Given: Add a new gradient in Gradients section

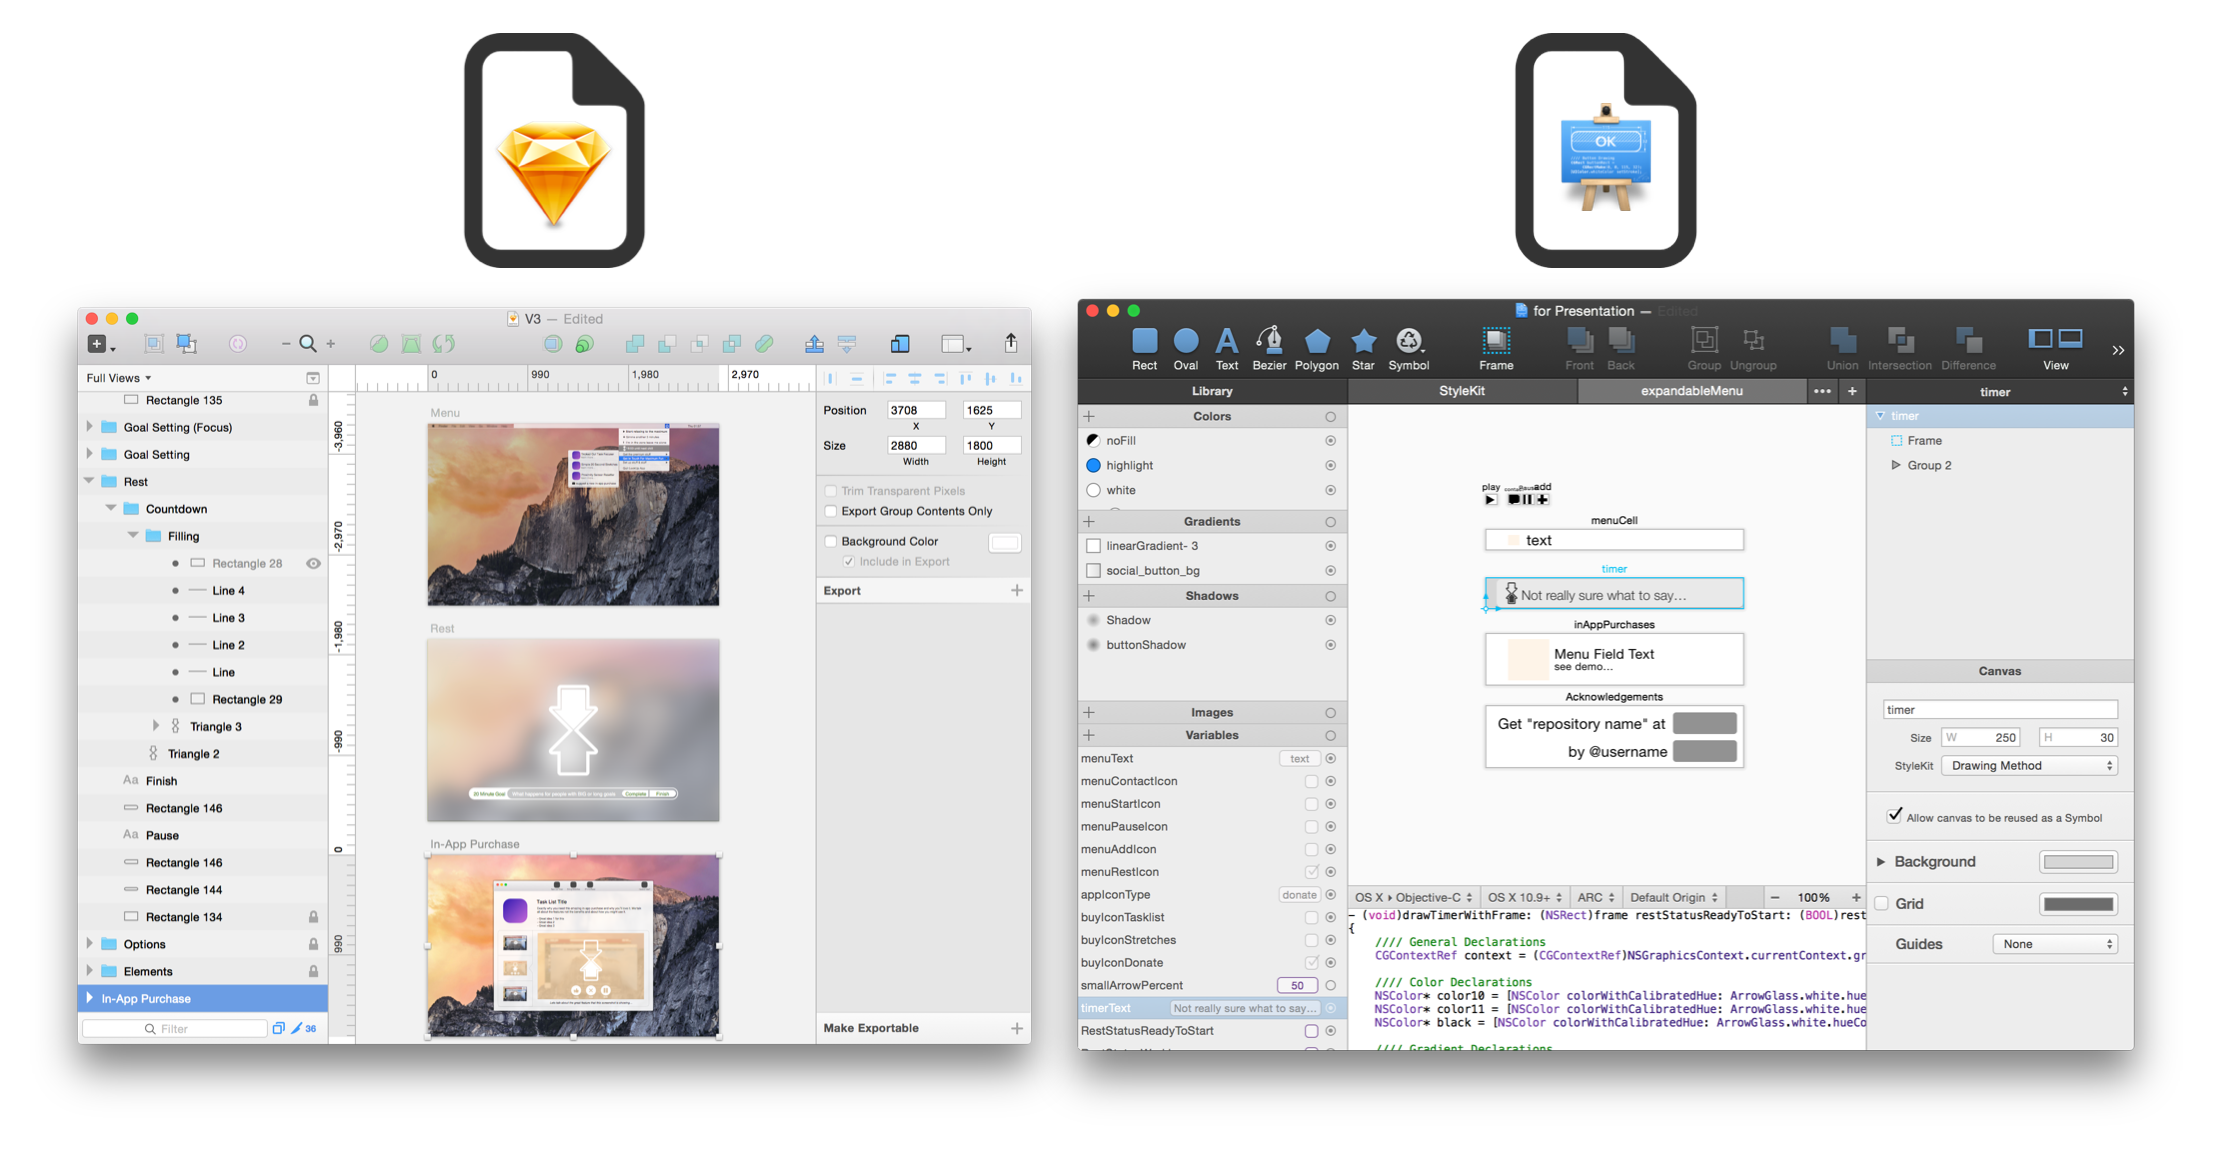Looking at the screenshot, I should point(1089,521).
